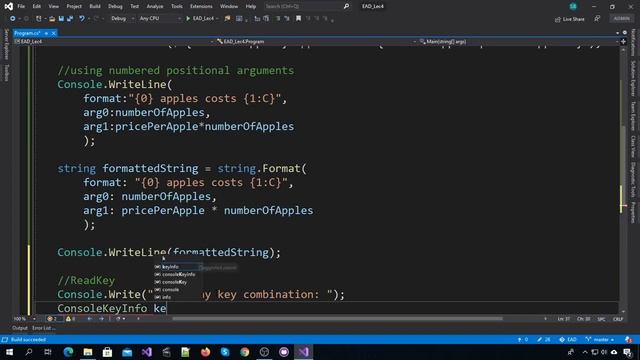Click the Navigate Backward toolbar icon
Viewport: 640px width, 360px height.
click(x=13, y=19)
